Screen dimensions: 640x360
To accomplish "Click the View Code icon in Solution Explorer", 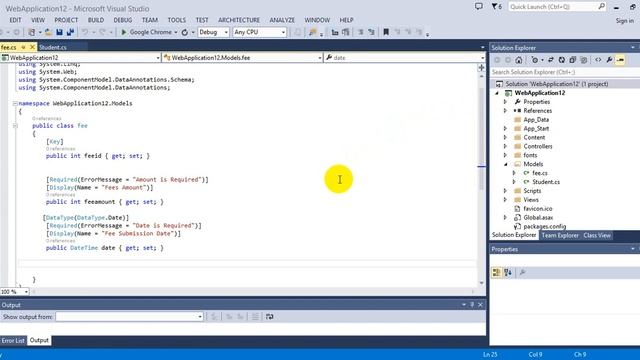I will [598, 60].
